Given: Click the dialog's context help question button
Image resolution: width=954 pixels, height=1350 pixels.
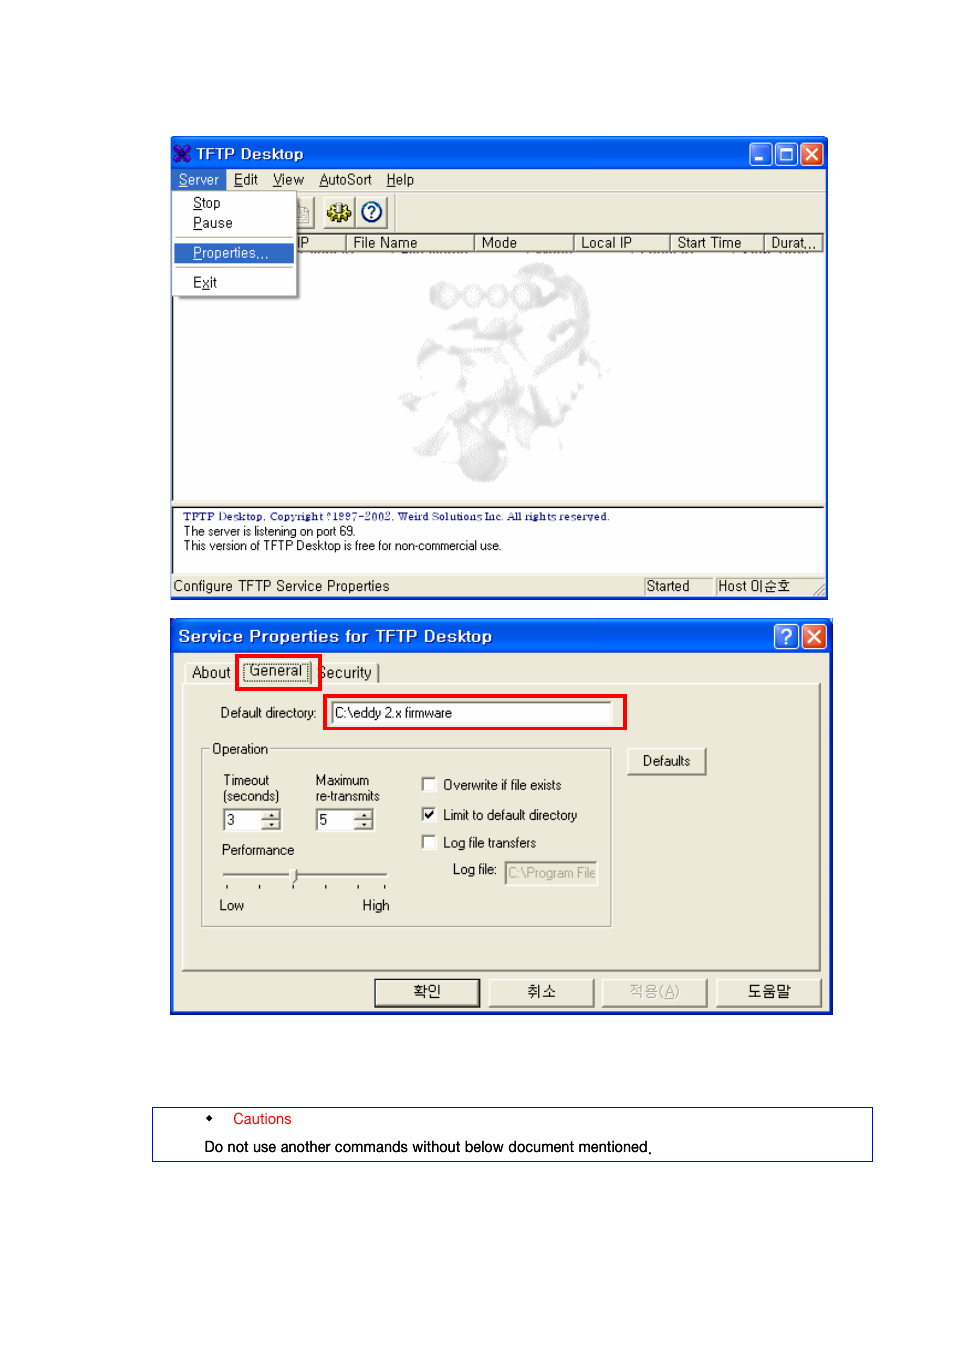Looking at the screenshot, I should pyautogui.click(x=786, y=637).
